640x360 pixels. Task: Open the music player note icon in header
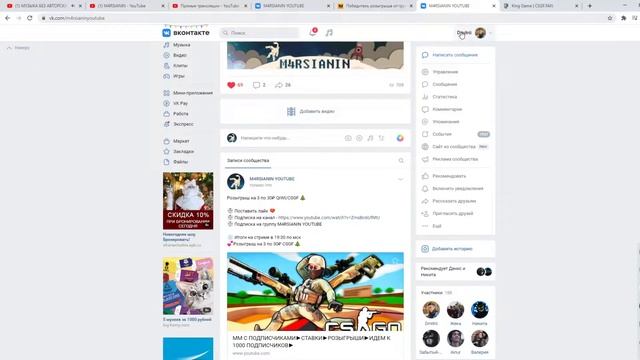pos(329,33)
